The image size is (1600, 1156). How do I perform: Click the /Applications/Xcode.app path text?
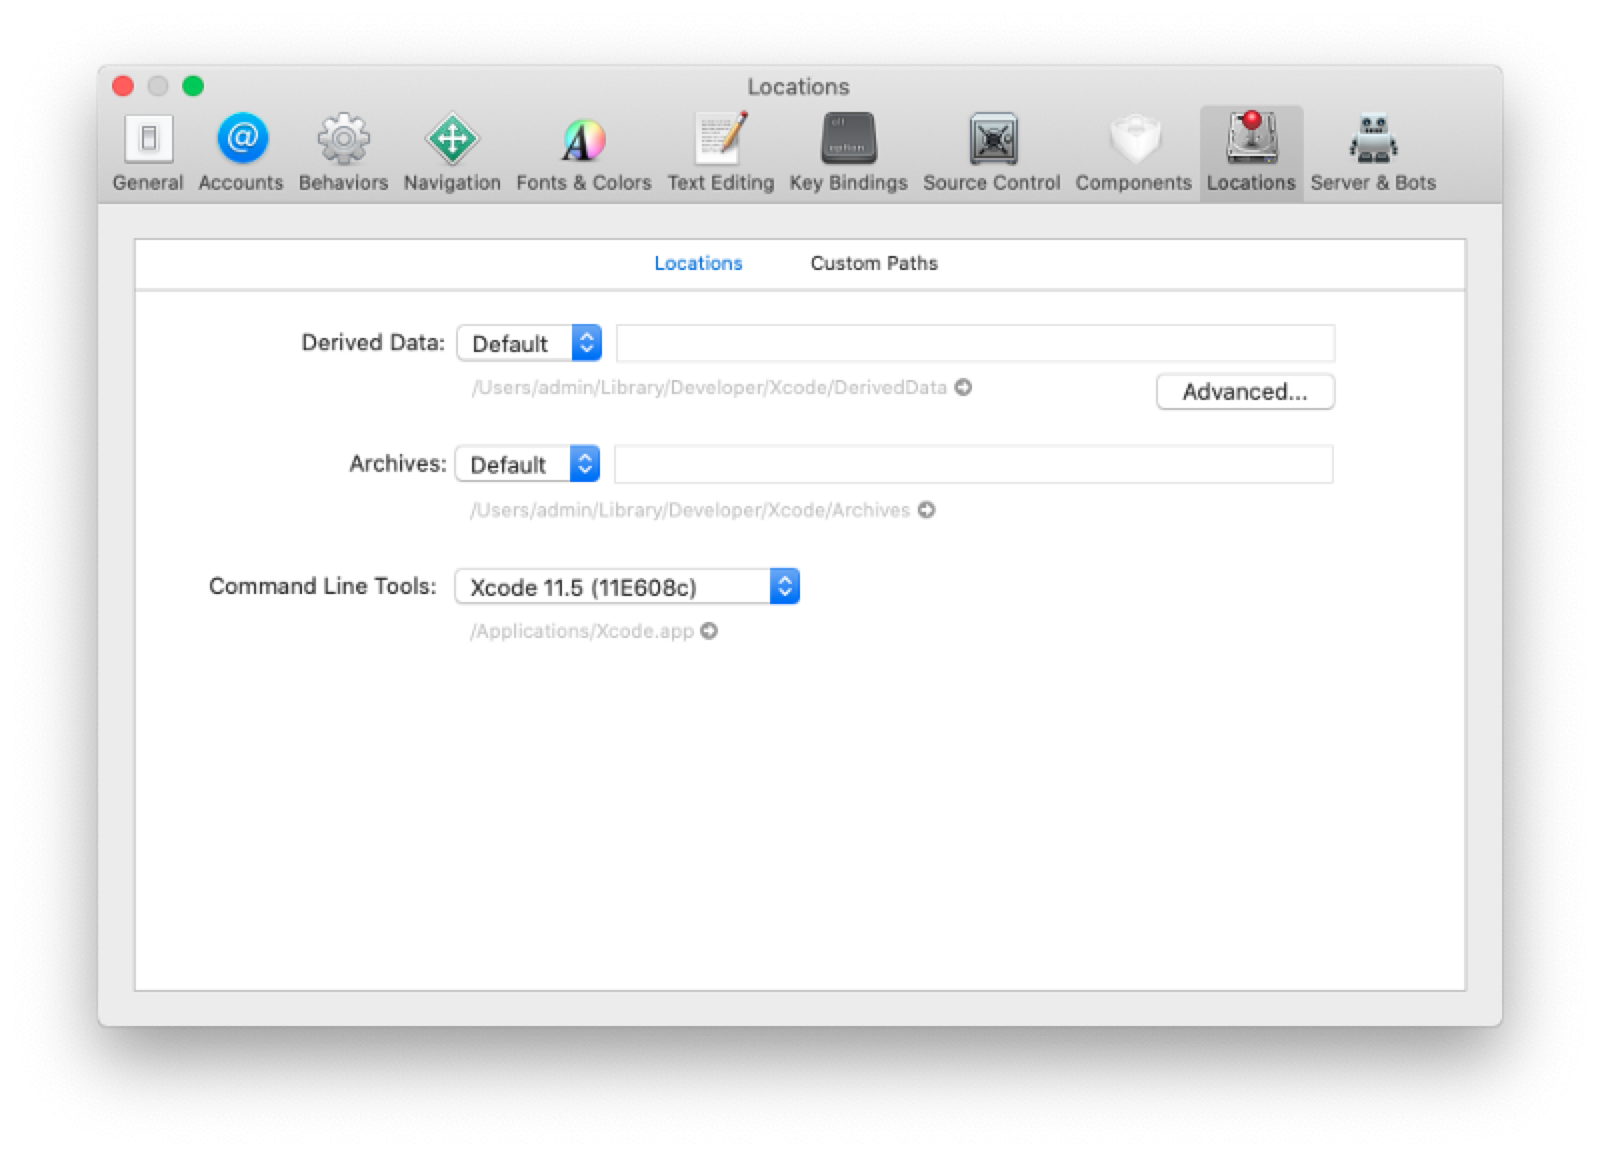pos(582,631)
